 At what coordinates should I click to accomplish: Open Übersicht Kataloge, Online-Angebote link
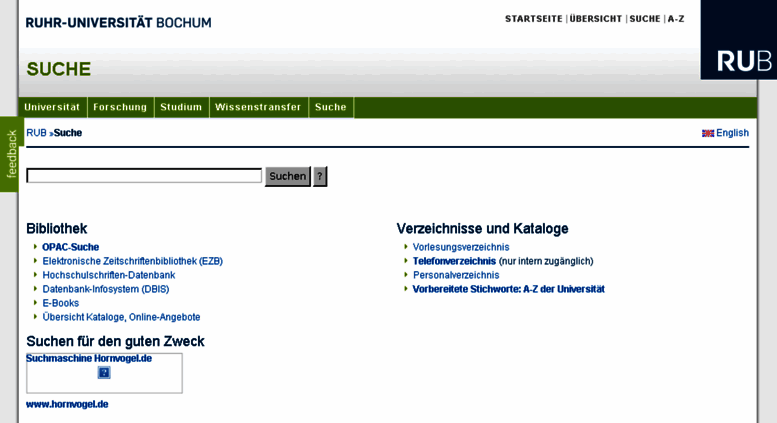coord(121,317)
